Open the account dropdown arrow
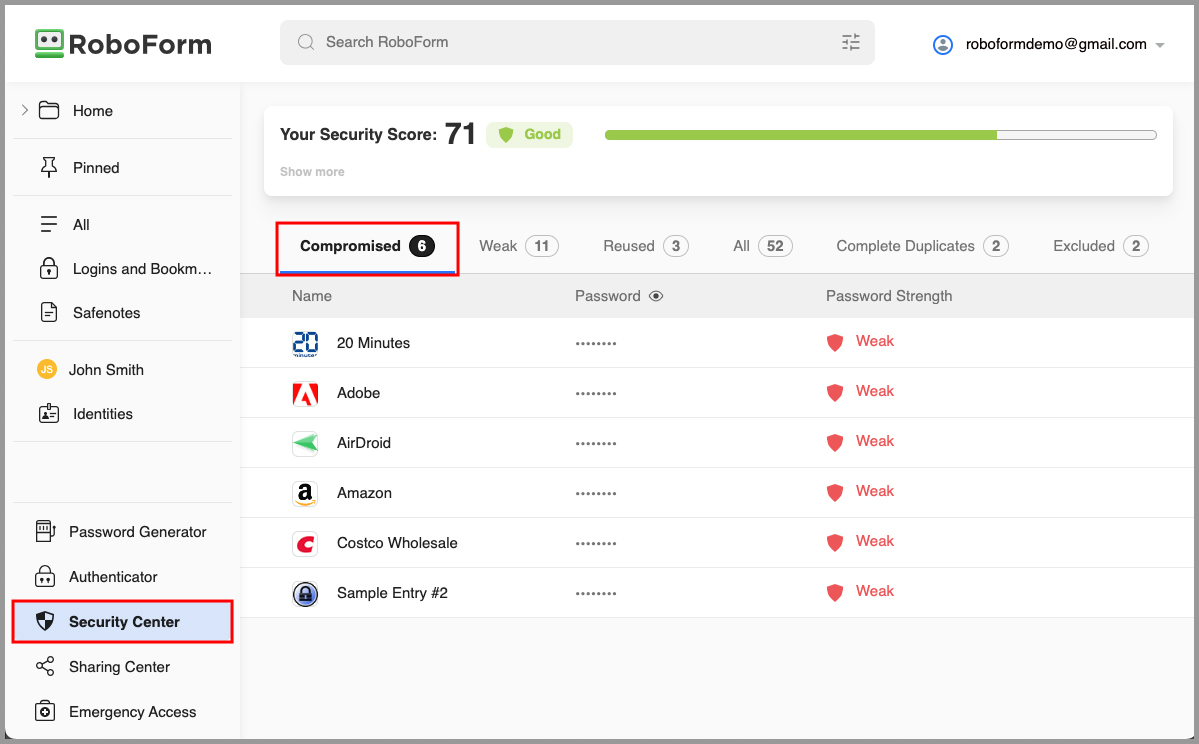The image size is (1199, 744). click(x=1160, y=45)
